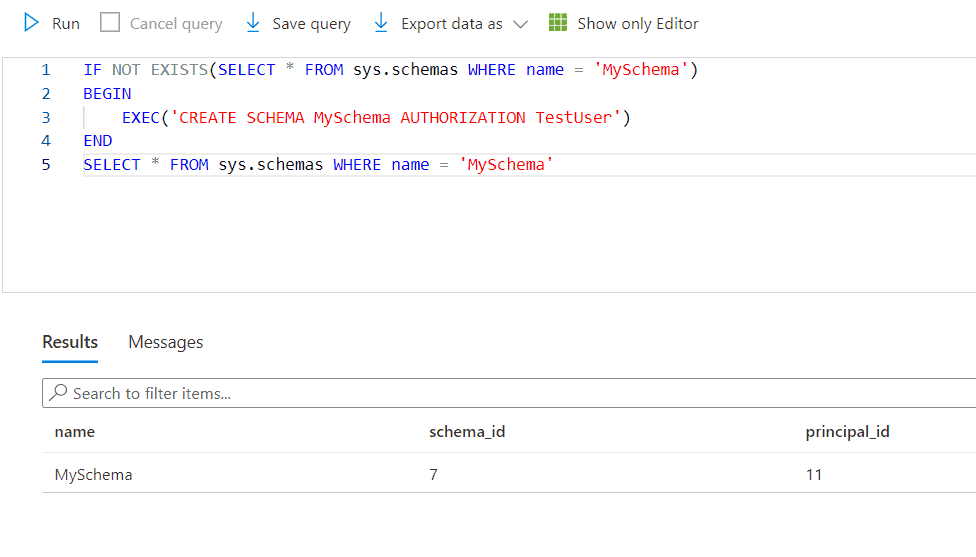976x557 pixels.
Task: Switch to the Messages tab
Action: pos(166,342)
